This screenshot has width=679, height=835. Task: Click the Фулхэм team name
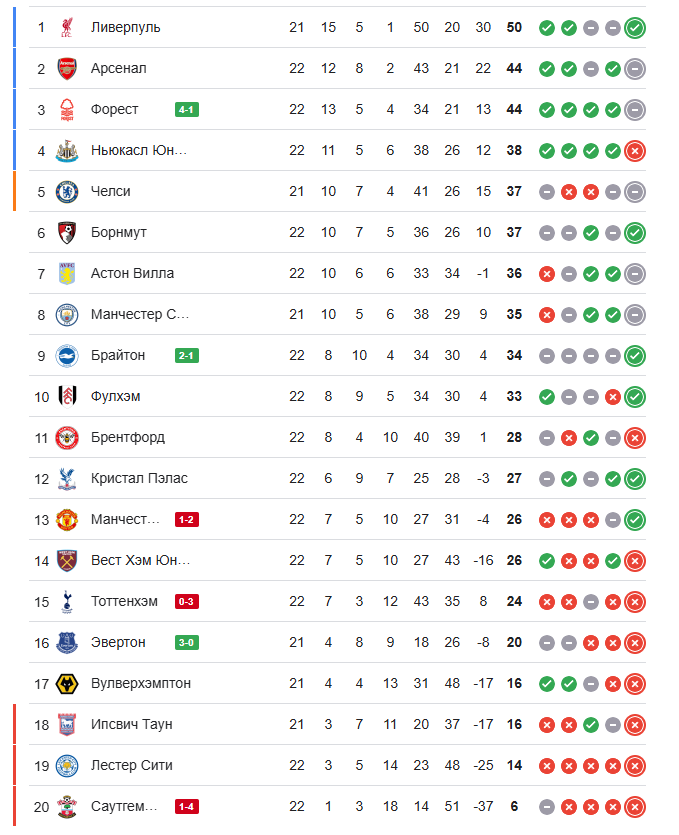[116, 397]
